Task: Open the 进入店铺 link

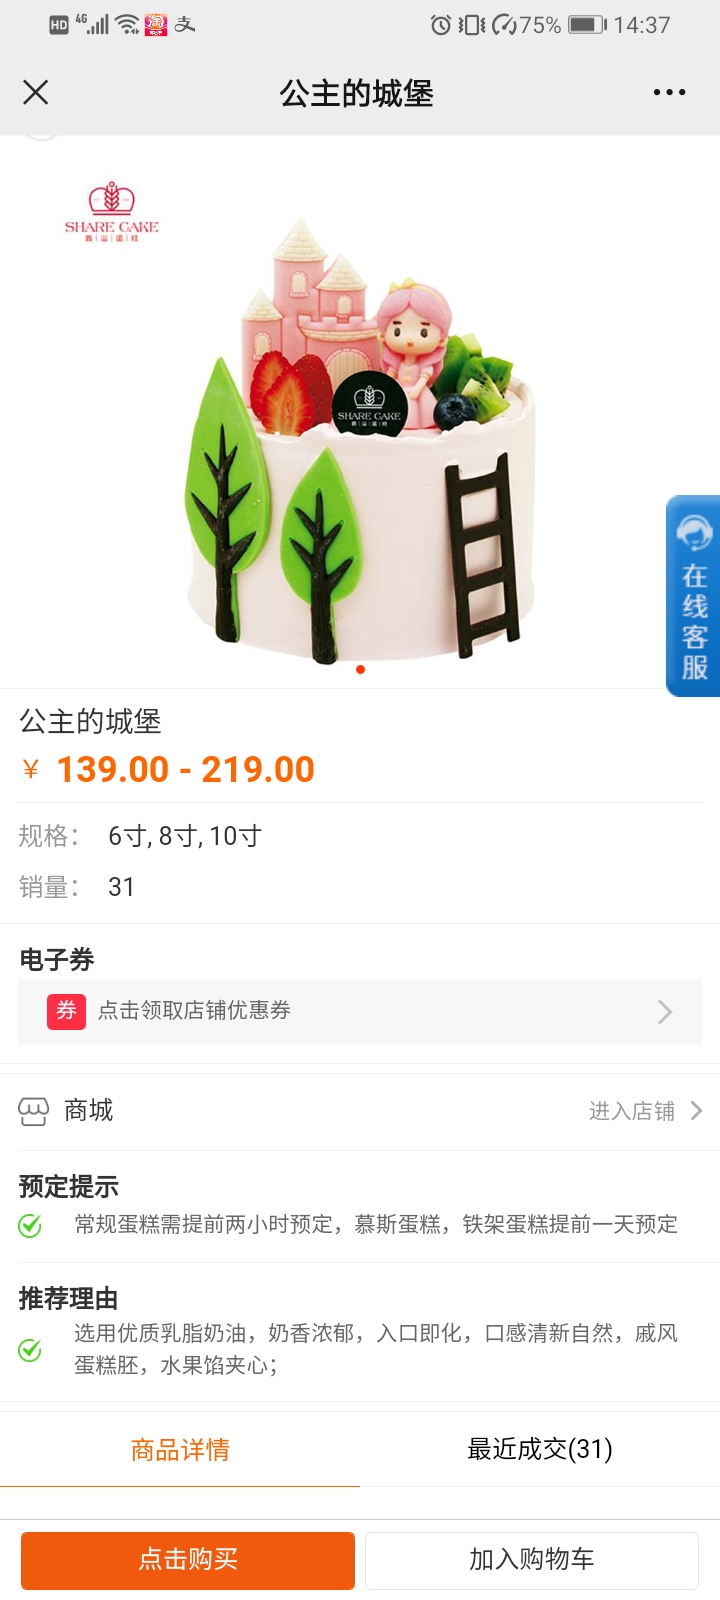Action: [x=631, y=1111]
